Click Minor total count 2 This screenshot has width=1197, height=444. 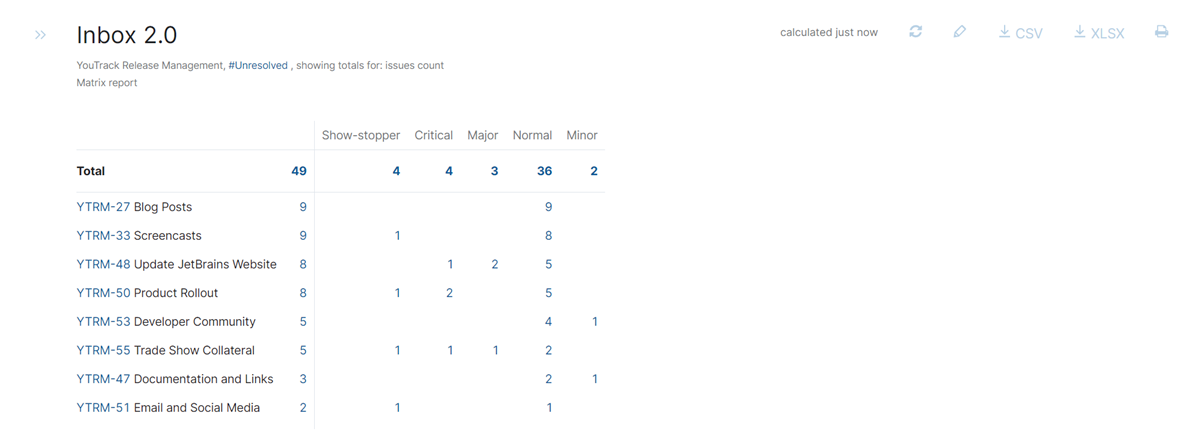coord(594,171)
